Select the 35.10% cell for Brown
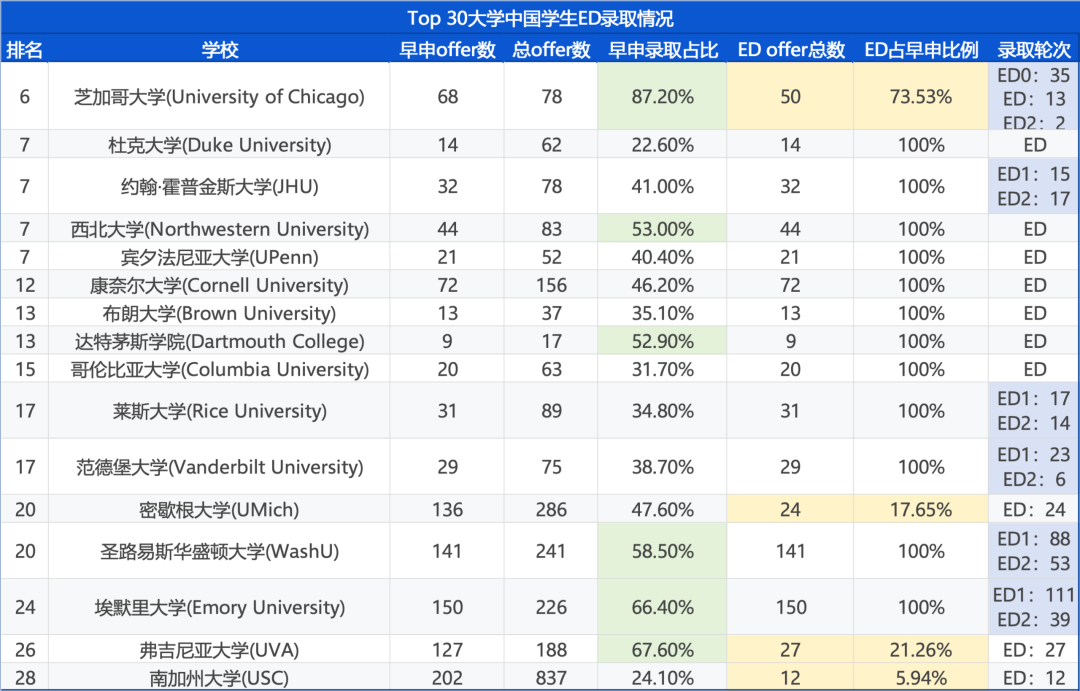This screenshot has width=1080, height=691. click(x=663, y=313)
